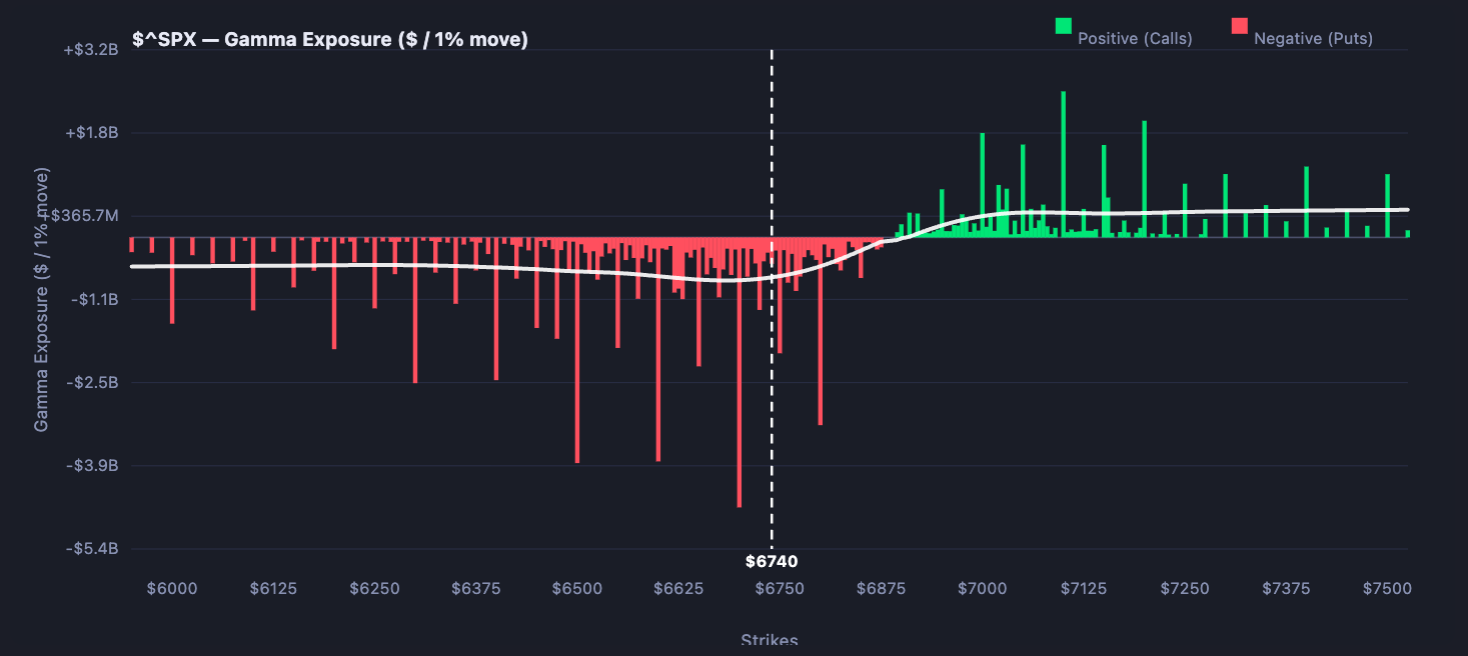Click the $7375 strike axis label

1286,588
